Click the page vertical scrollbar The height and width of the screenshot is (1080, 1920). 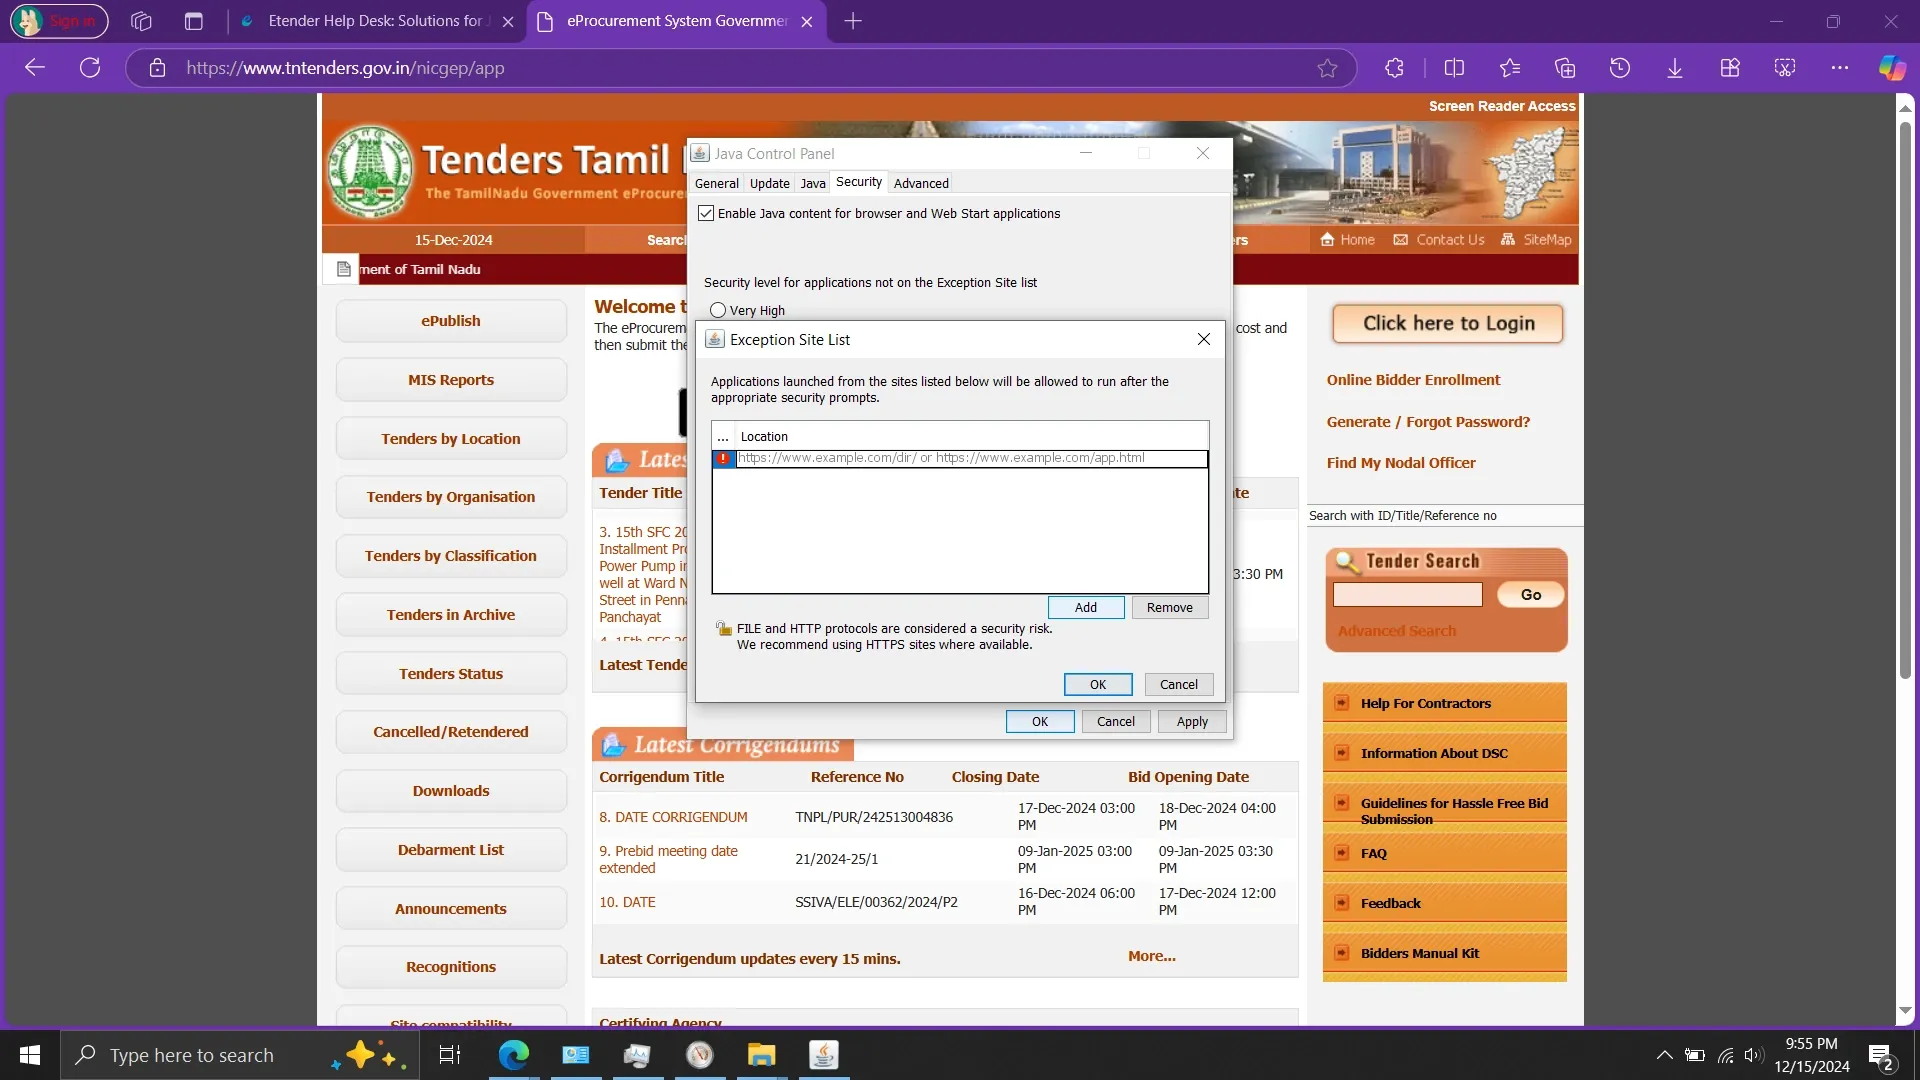coord(1905,400)
